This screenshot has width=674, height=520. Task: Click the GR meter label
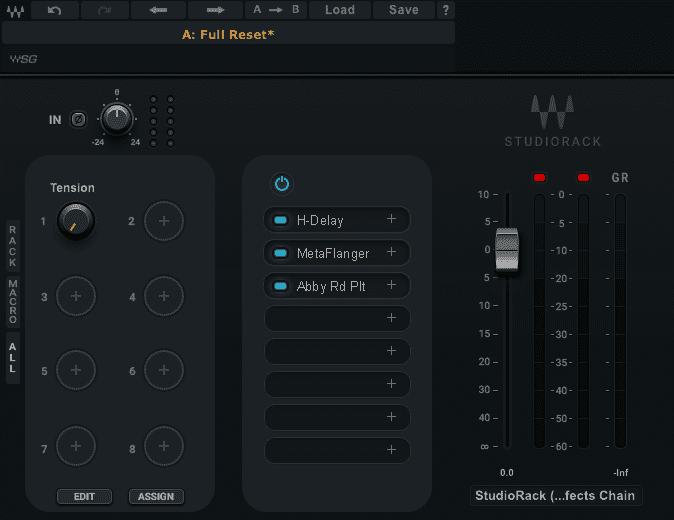click(x=620, y=177)
